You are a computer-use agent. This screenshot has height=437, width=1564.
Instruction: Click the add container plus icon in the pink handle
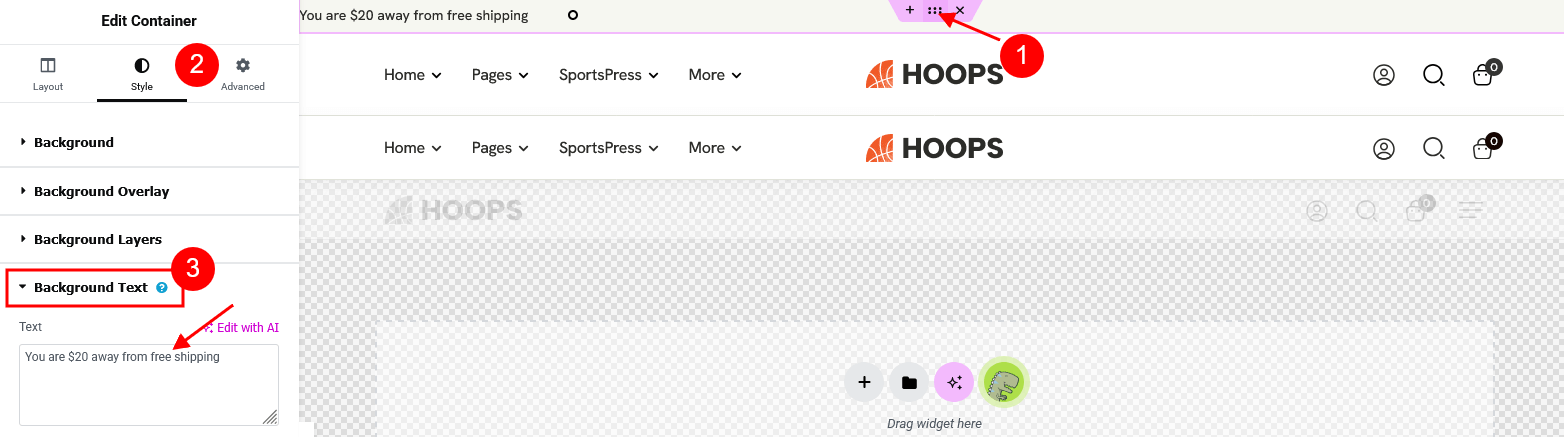click(909, 10)
